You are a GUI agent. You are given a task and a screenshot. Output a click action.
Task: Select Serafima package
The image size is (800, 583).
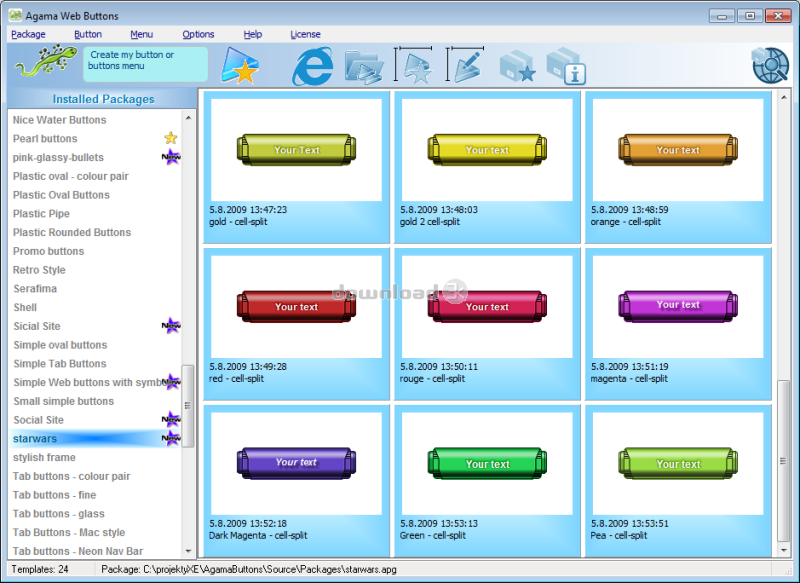[95, 289]
